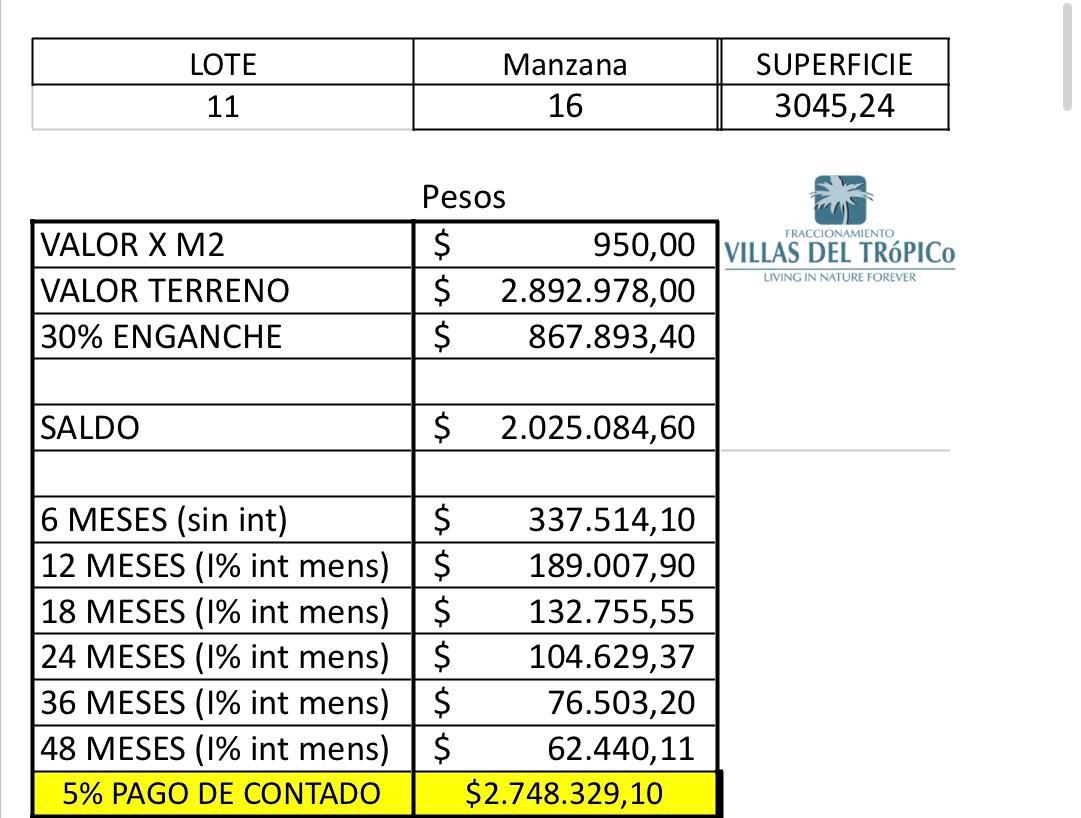Click the surface value 3045,24
1081x818 pixels.
point(834,106)
